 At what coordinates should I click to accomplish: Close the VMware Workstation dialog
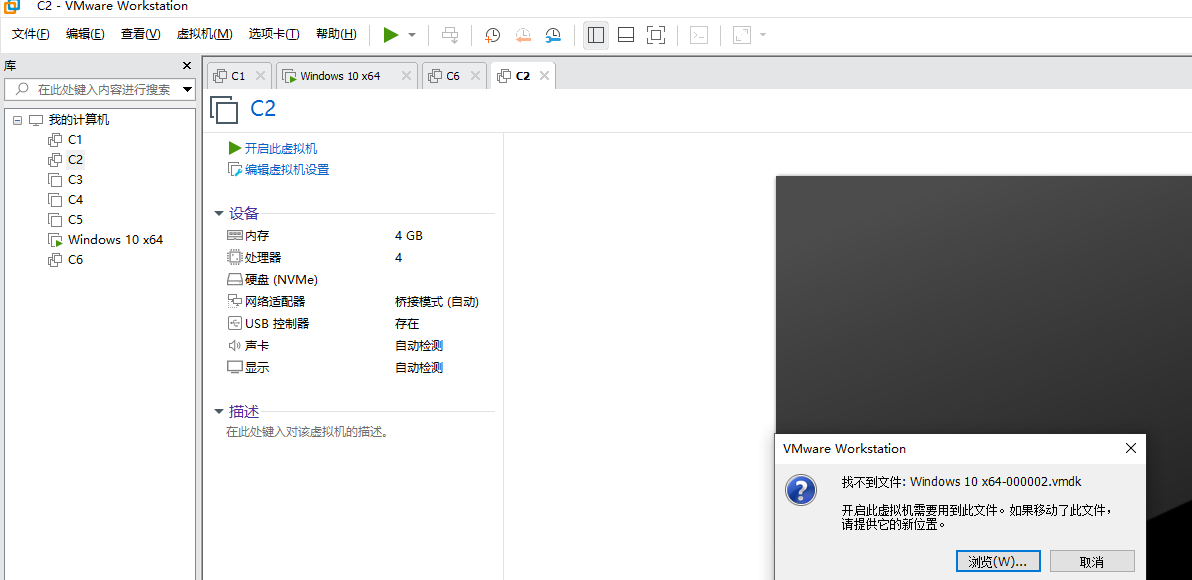click(1130, 448)
